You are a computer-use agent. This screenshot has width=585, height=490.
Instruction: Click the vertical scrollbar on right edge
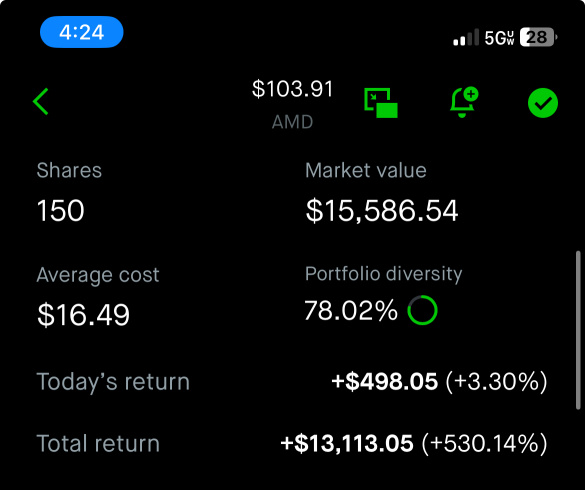point(578,331)
